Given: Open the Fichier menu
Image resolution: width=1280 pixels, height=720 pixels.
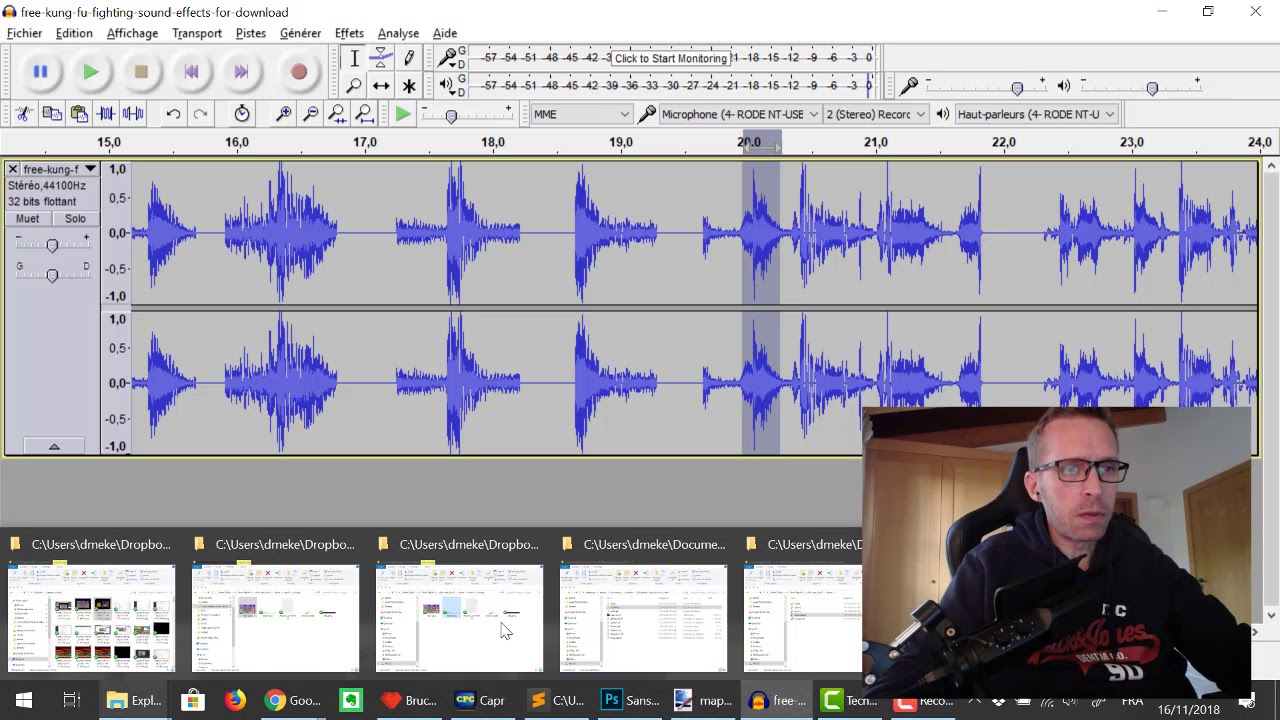Looking at the screenshot, I should click(x=25, y=33).
